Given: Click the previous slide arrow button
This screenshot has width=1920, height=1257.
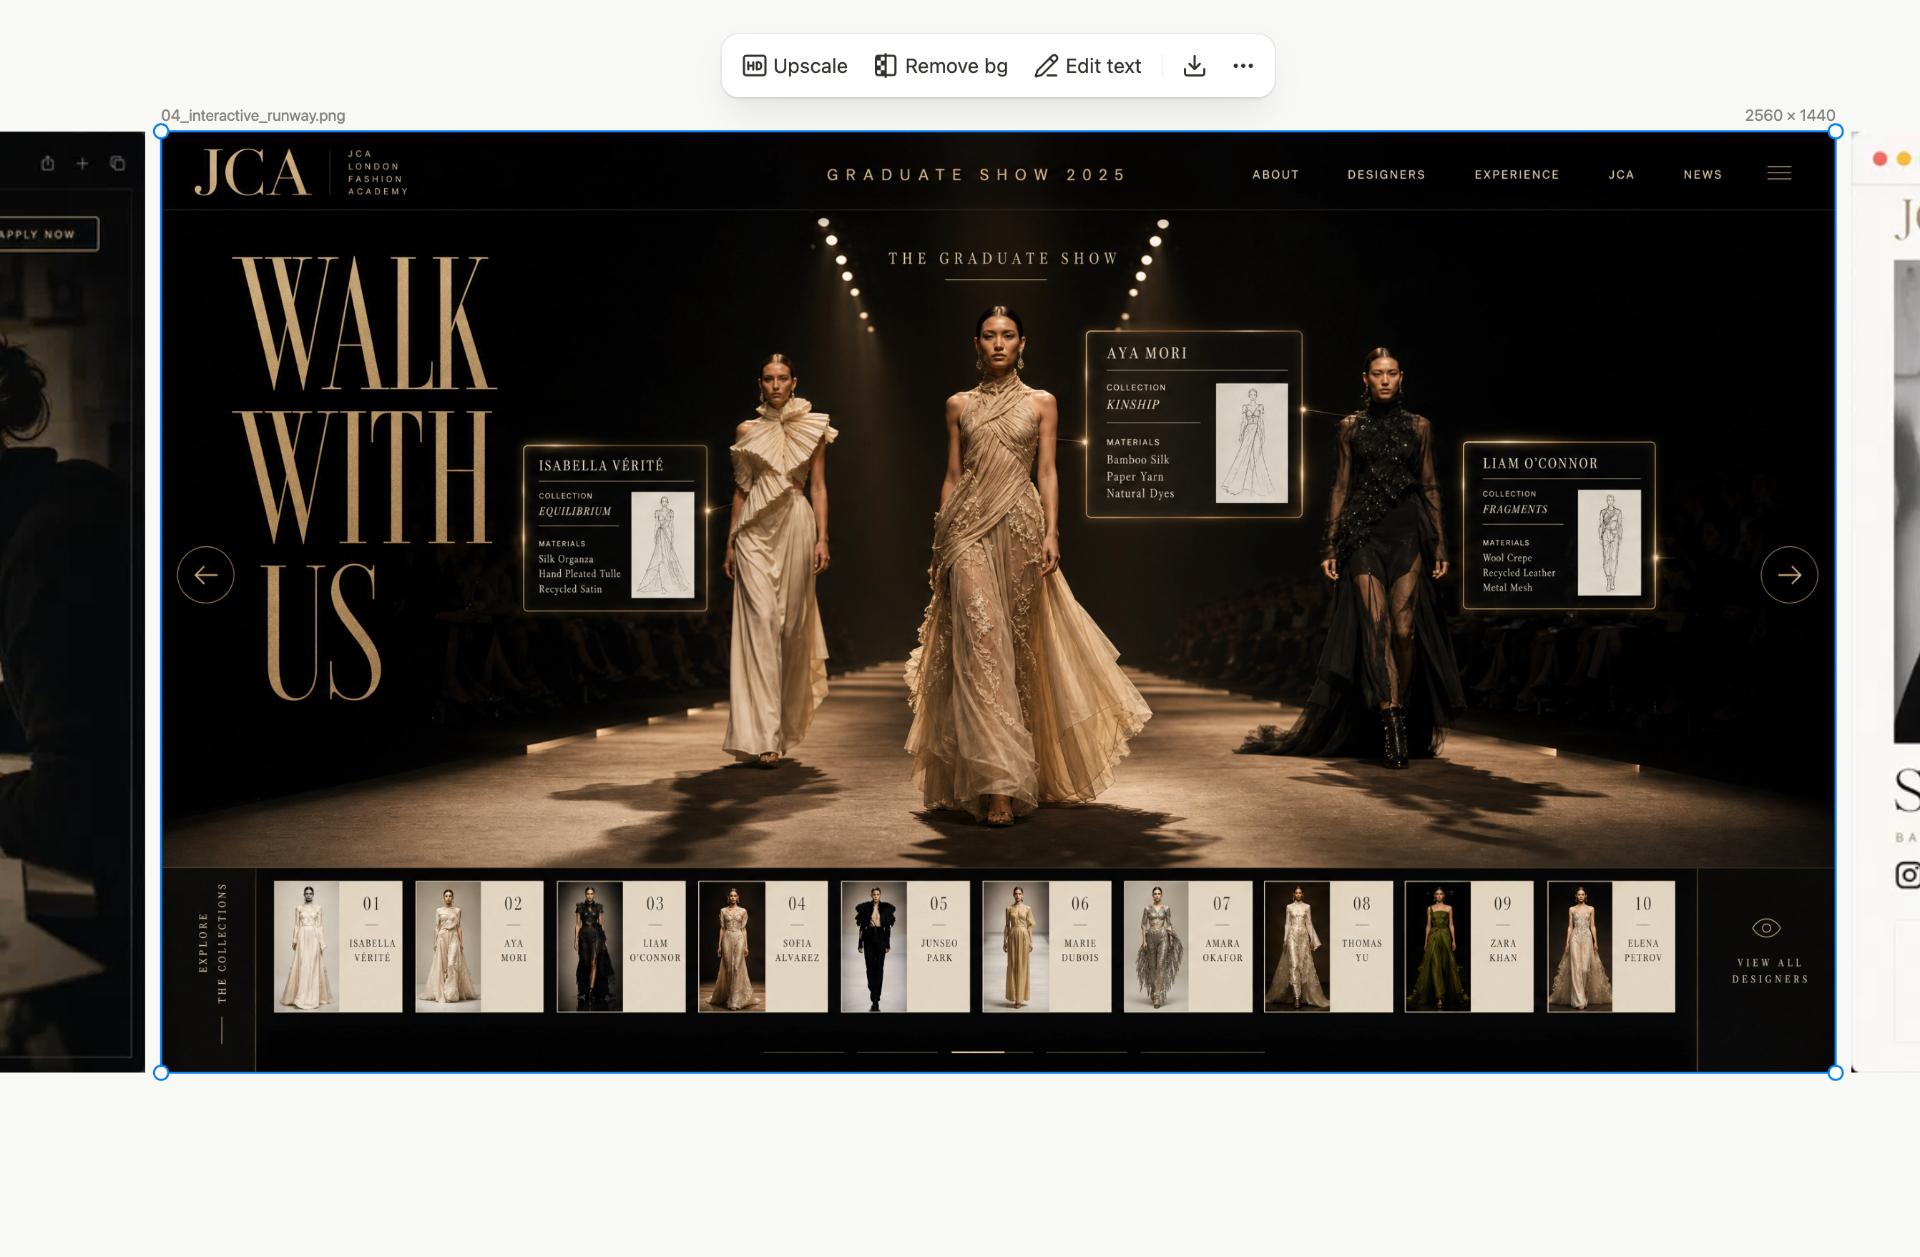Looking at the screenshot, I should 206,575.
